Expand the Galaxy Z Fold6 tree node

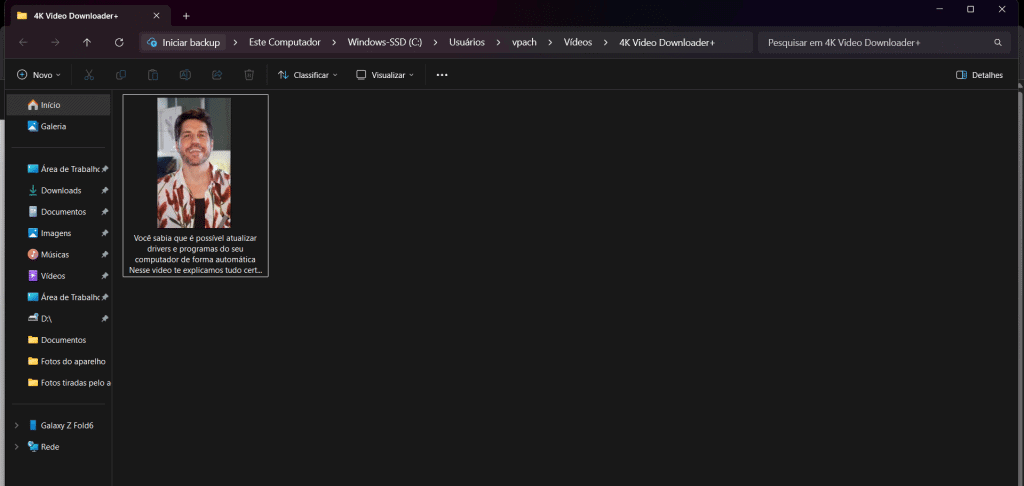pyautogui.click(x=15, y=425)
